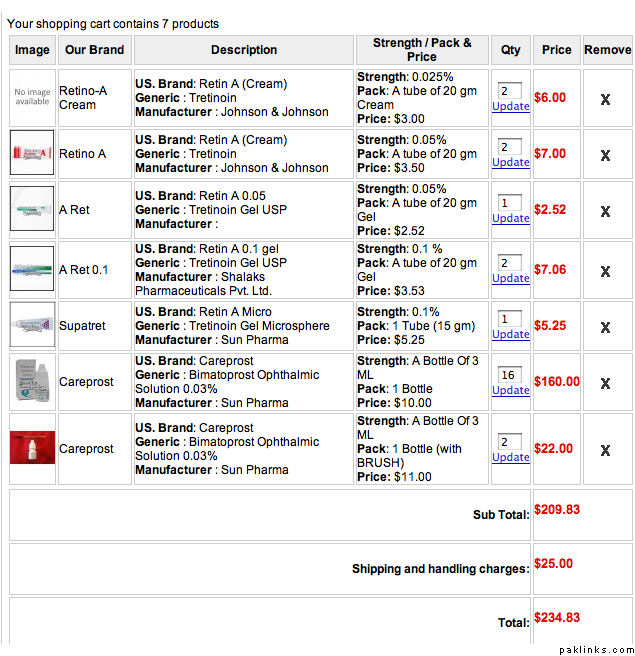Update quantity for Retino-A Cream
This screenshot has height=656, width=635.
coord(510,106)
